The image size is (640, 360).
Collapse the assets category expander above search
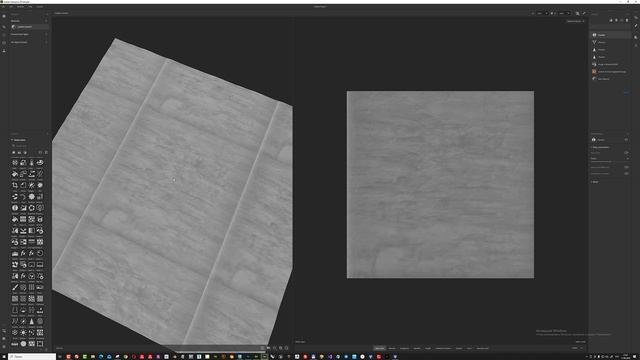pos(12,140)
